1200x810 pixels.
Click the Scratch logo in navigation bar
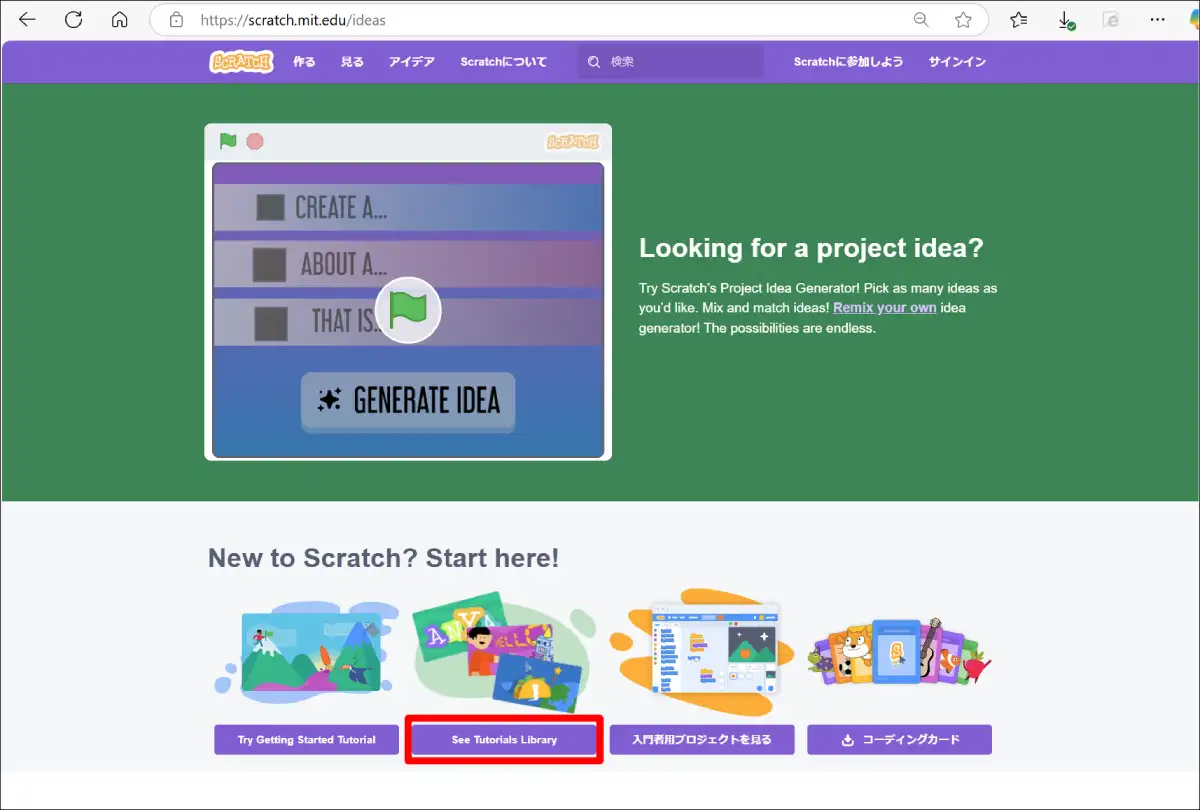point(241,61)
